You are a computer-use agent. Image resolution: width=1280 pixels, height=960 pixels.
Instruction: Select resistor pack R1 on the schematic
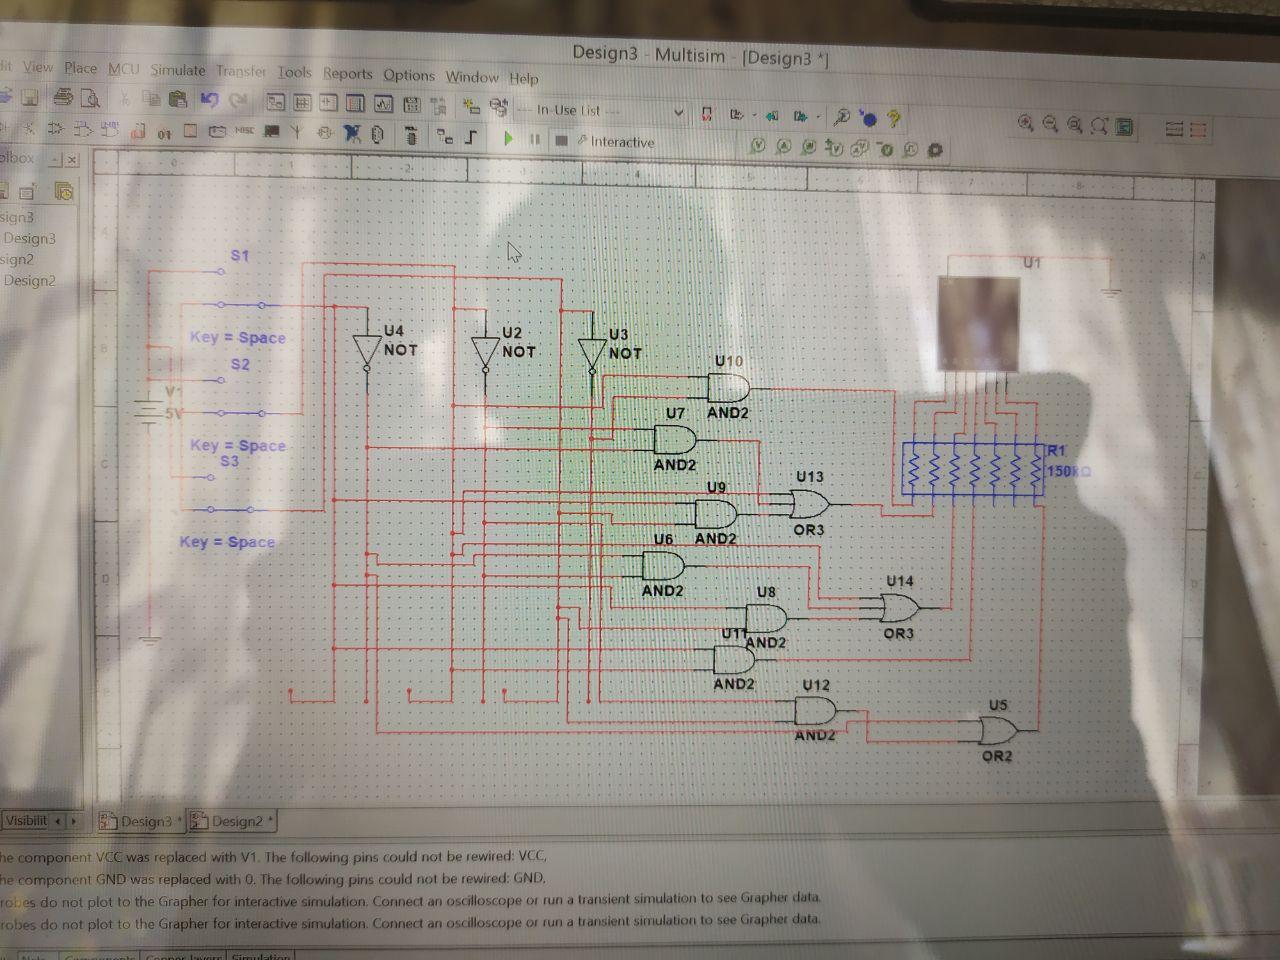coord(973,468)
